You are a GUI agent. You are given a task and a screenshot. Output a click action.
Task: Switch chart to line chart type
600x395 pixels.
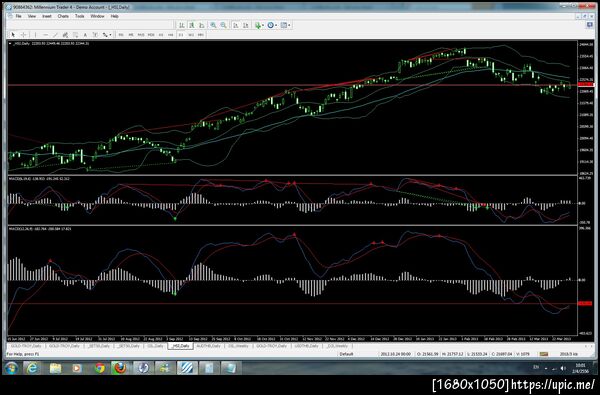pos(201,25)
